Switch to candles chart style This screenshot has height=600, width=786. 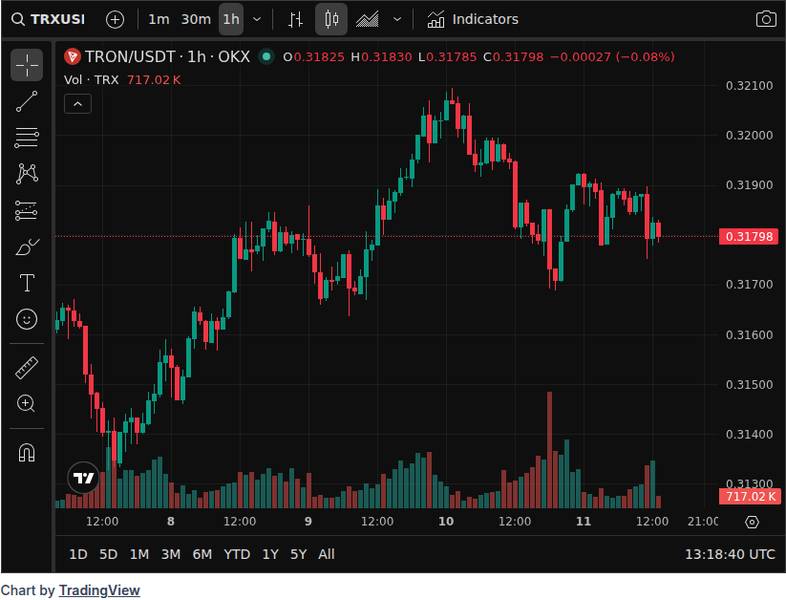(x=331, y=20)
